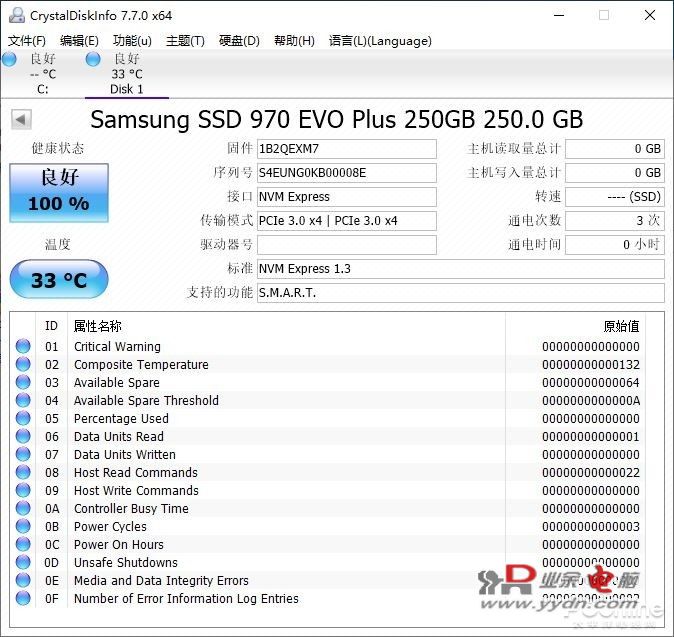Open the 帮助(H) menu
This screenshot has width=674, height=637.
point(294,41)
